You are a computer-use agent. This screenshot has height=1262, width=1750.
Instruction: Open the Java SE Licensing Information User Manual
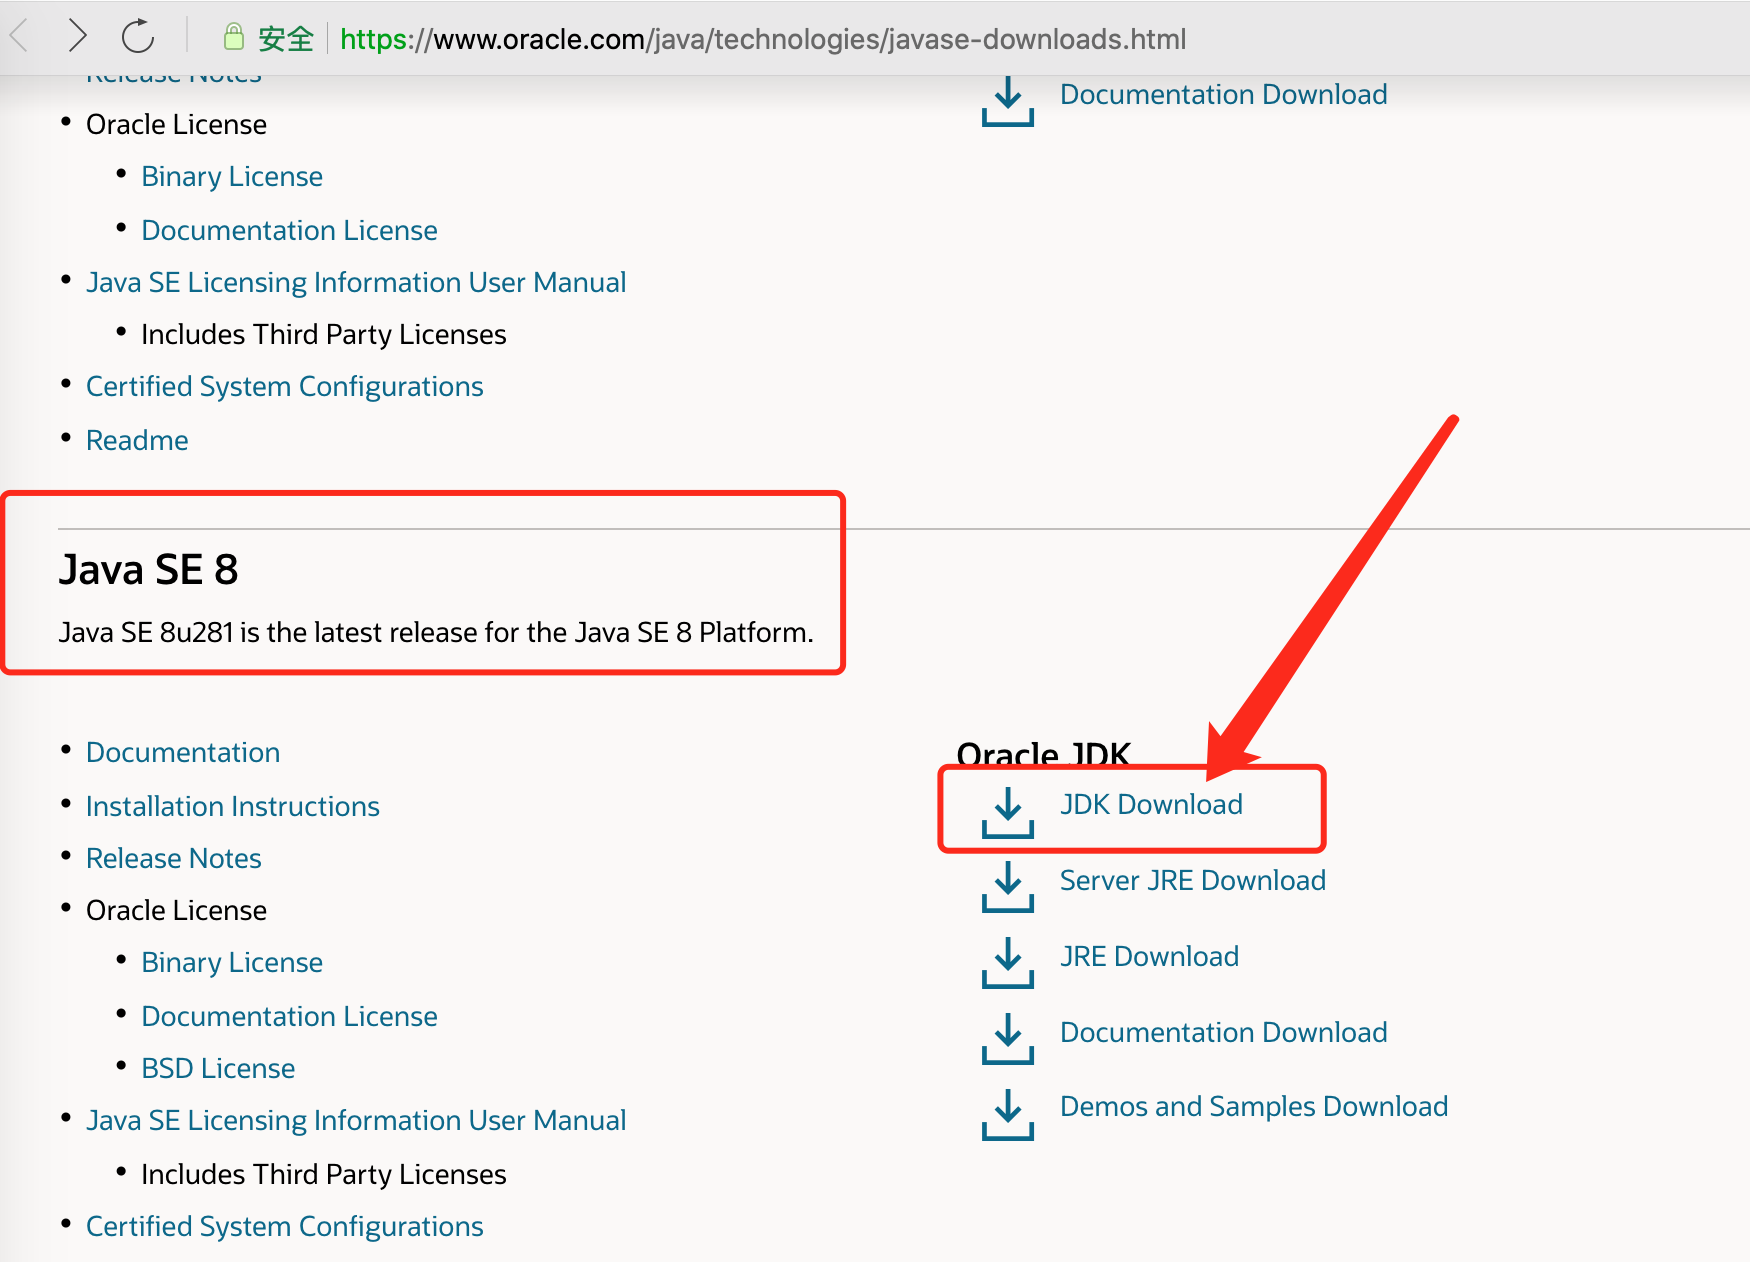356,1120
